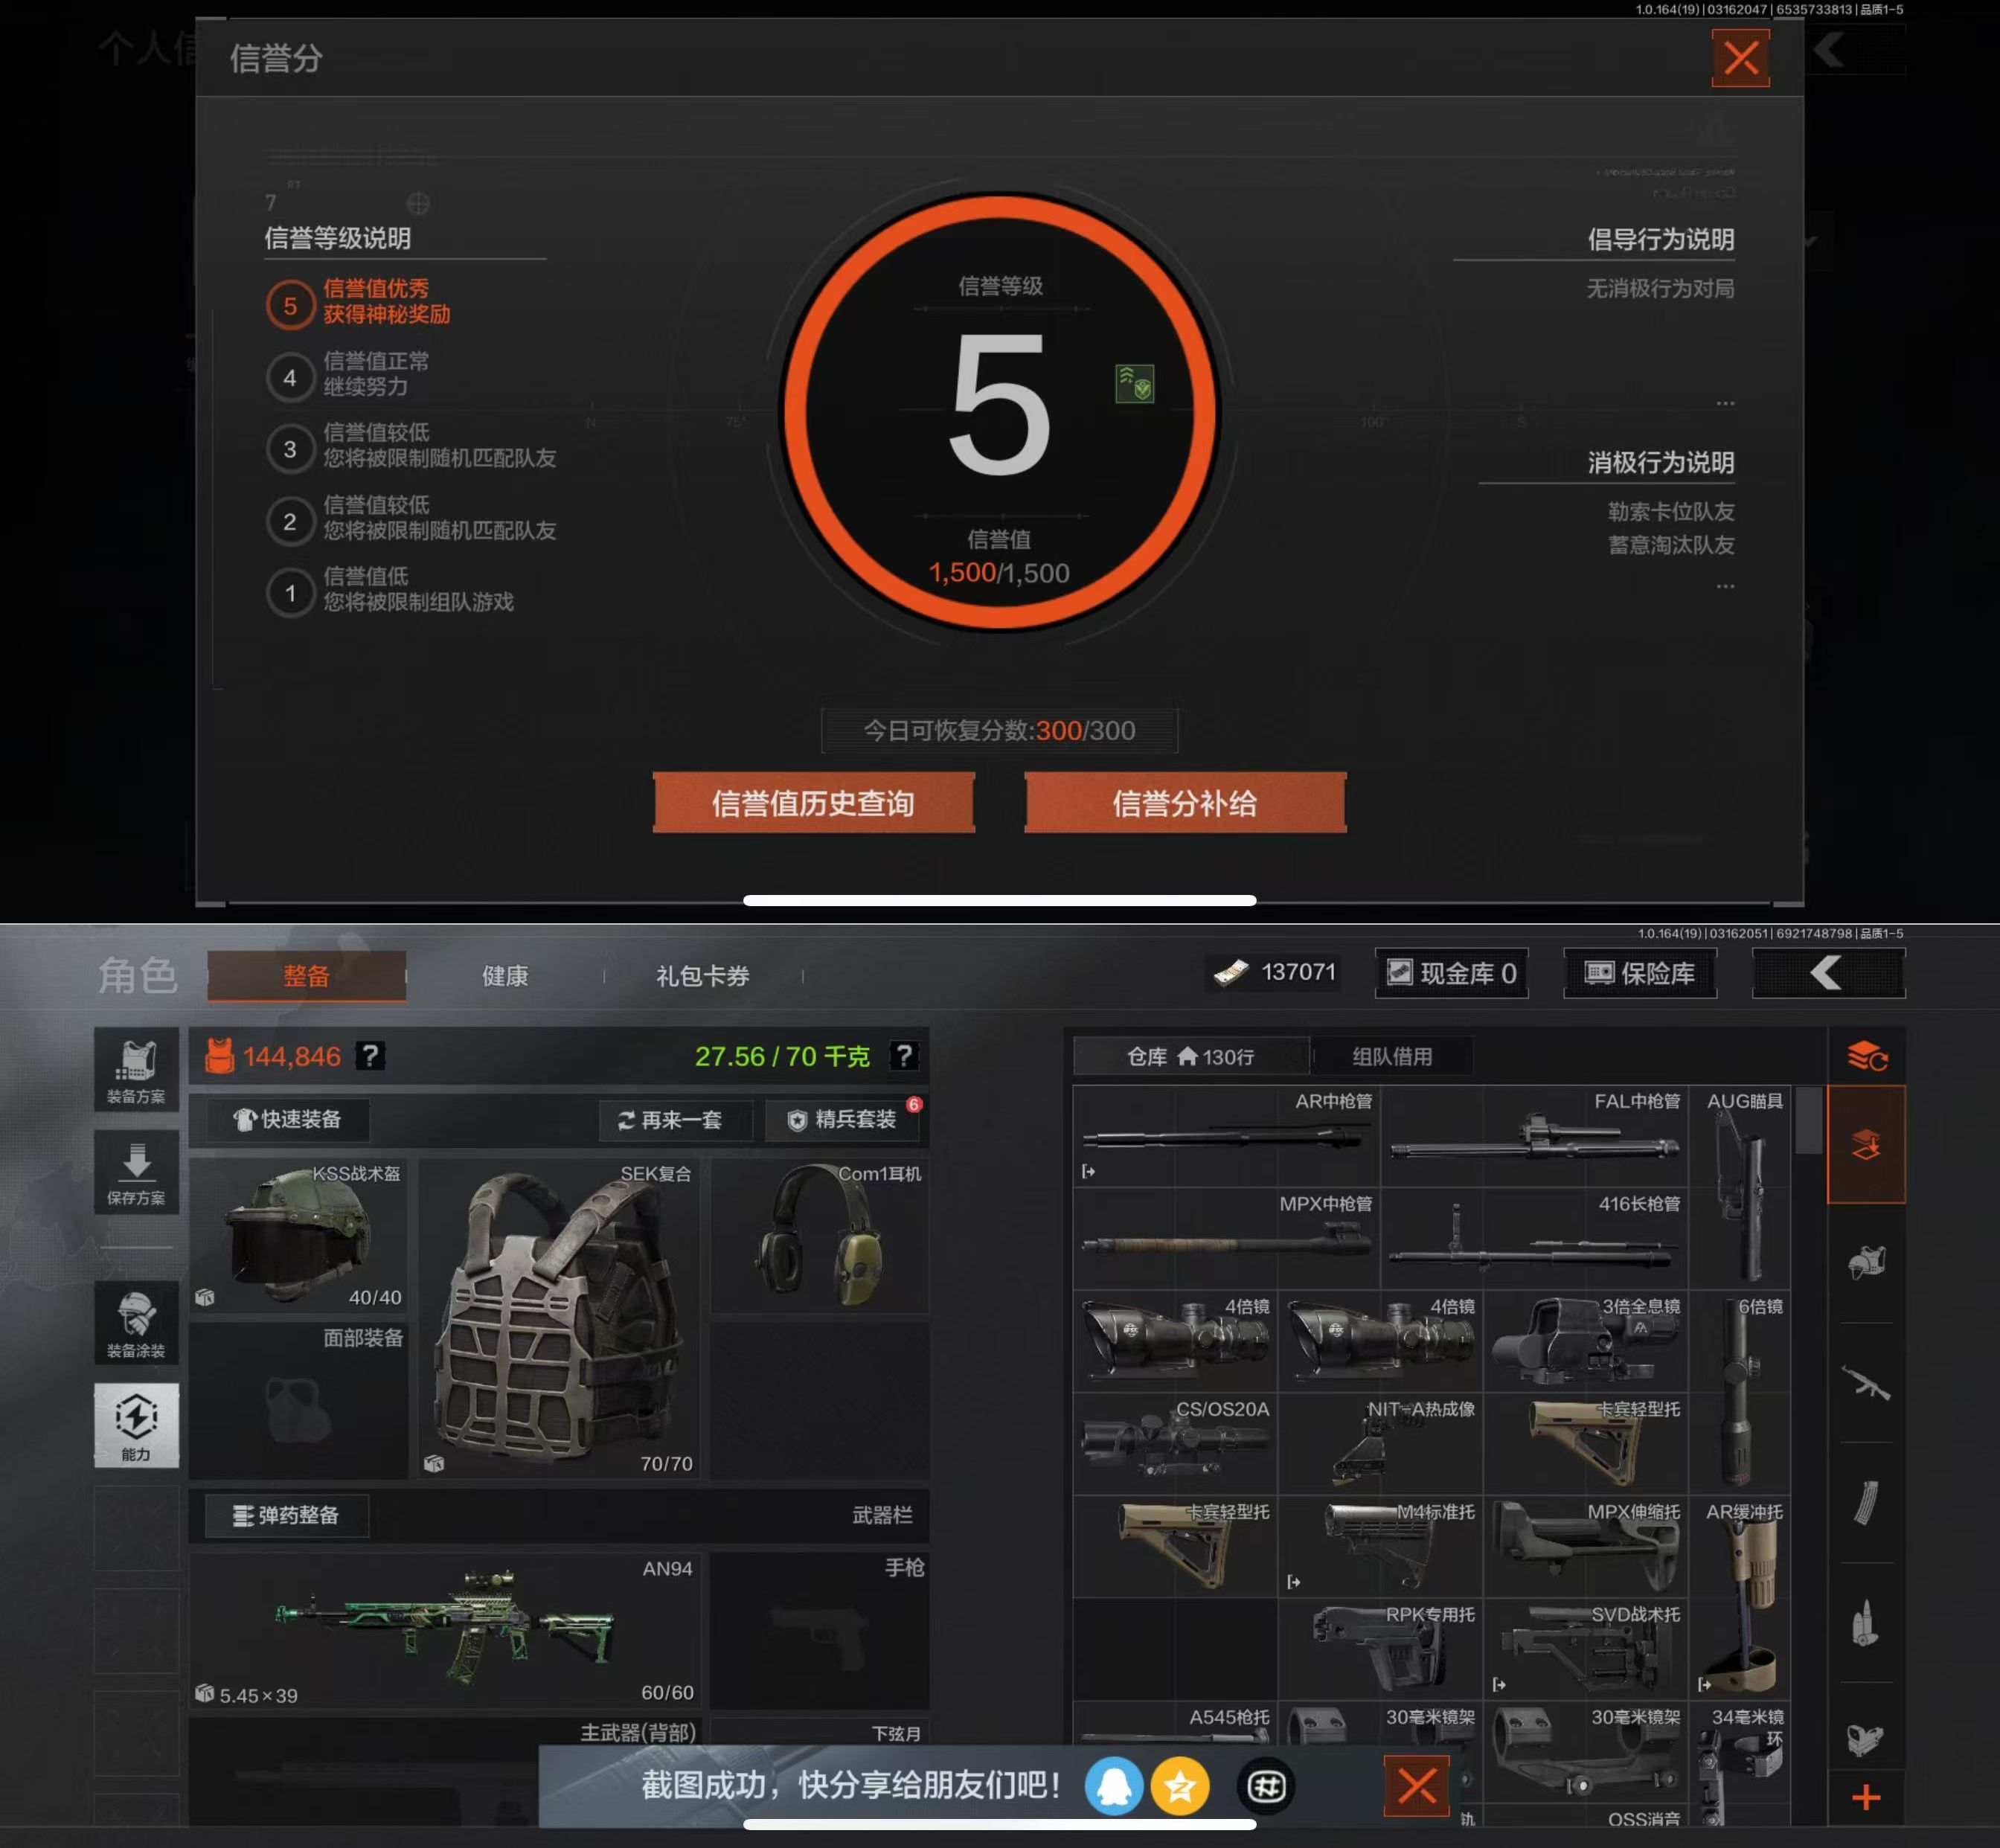Switch to the 健康 tab

tap(505, 975)
